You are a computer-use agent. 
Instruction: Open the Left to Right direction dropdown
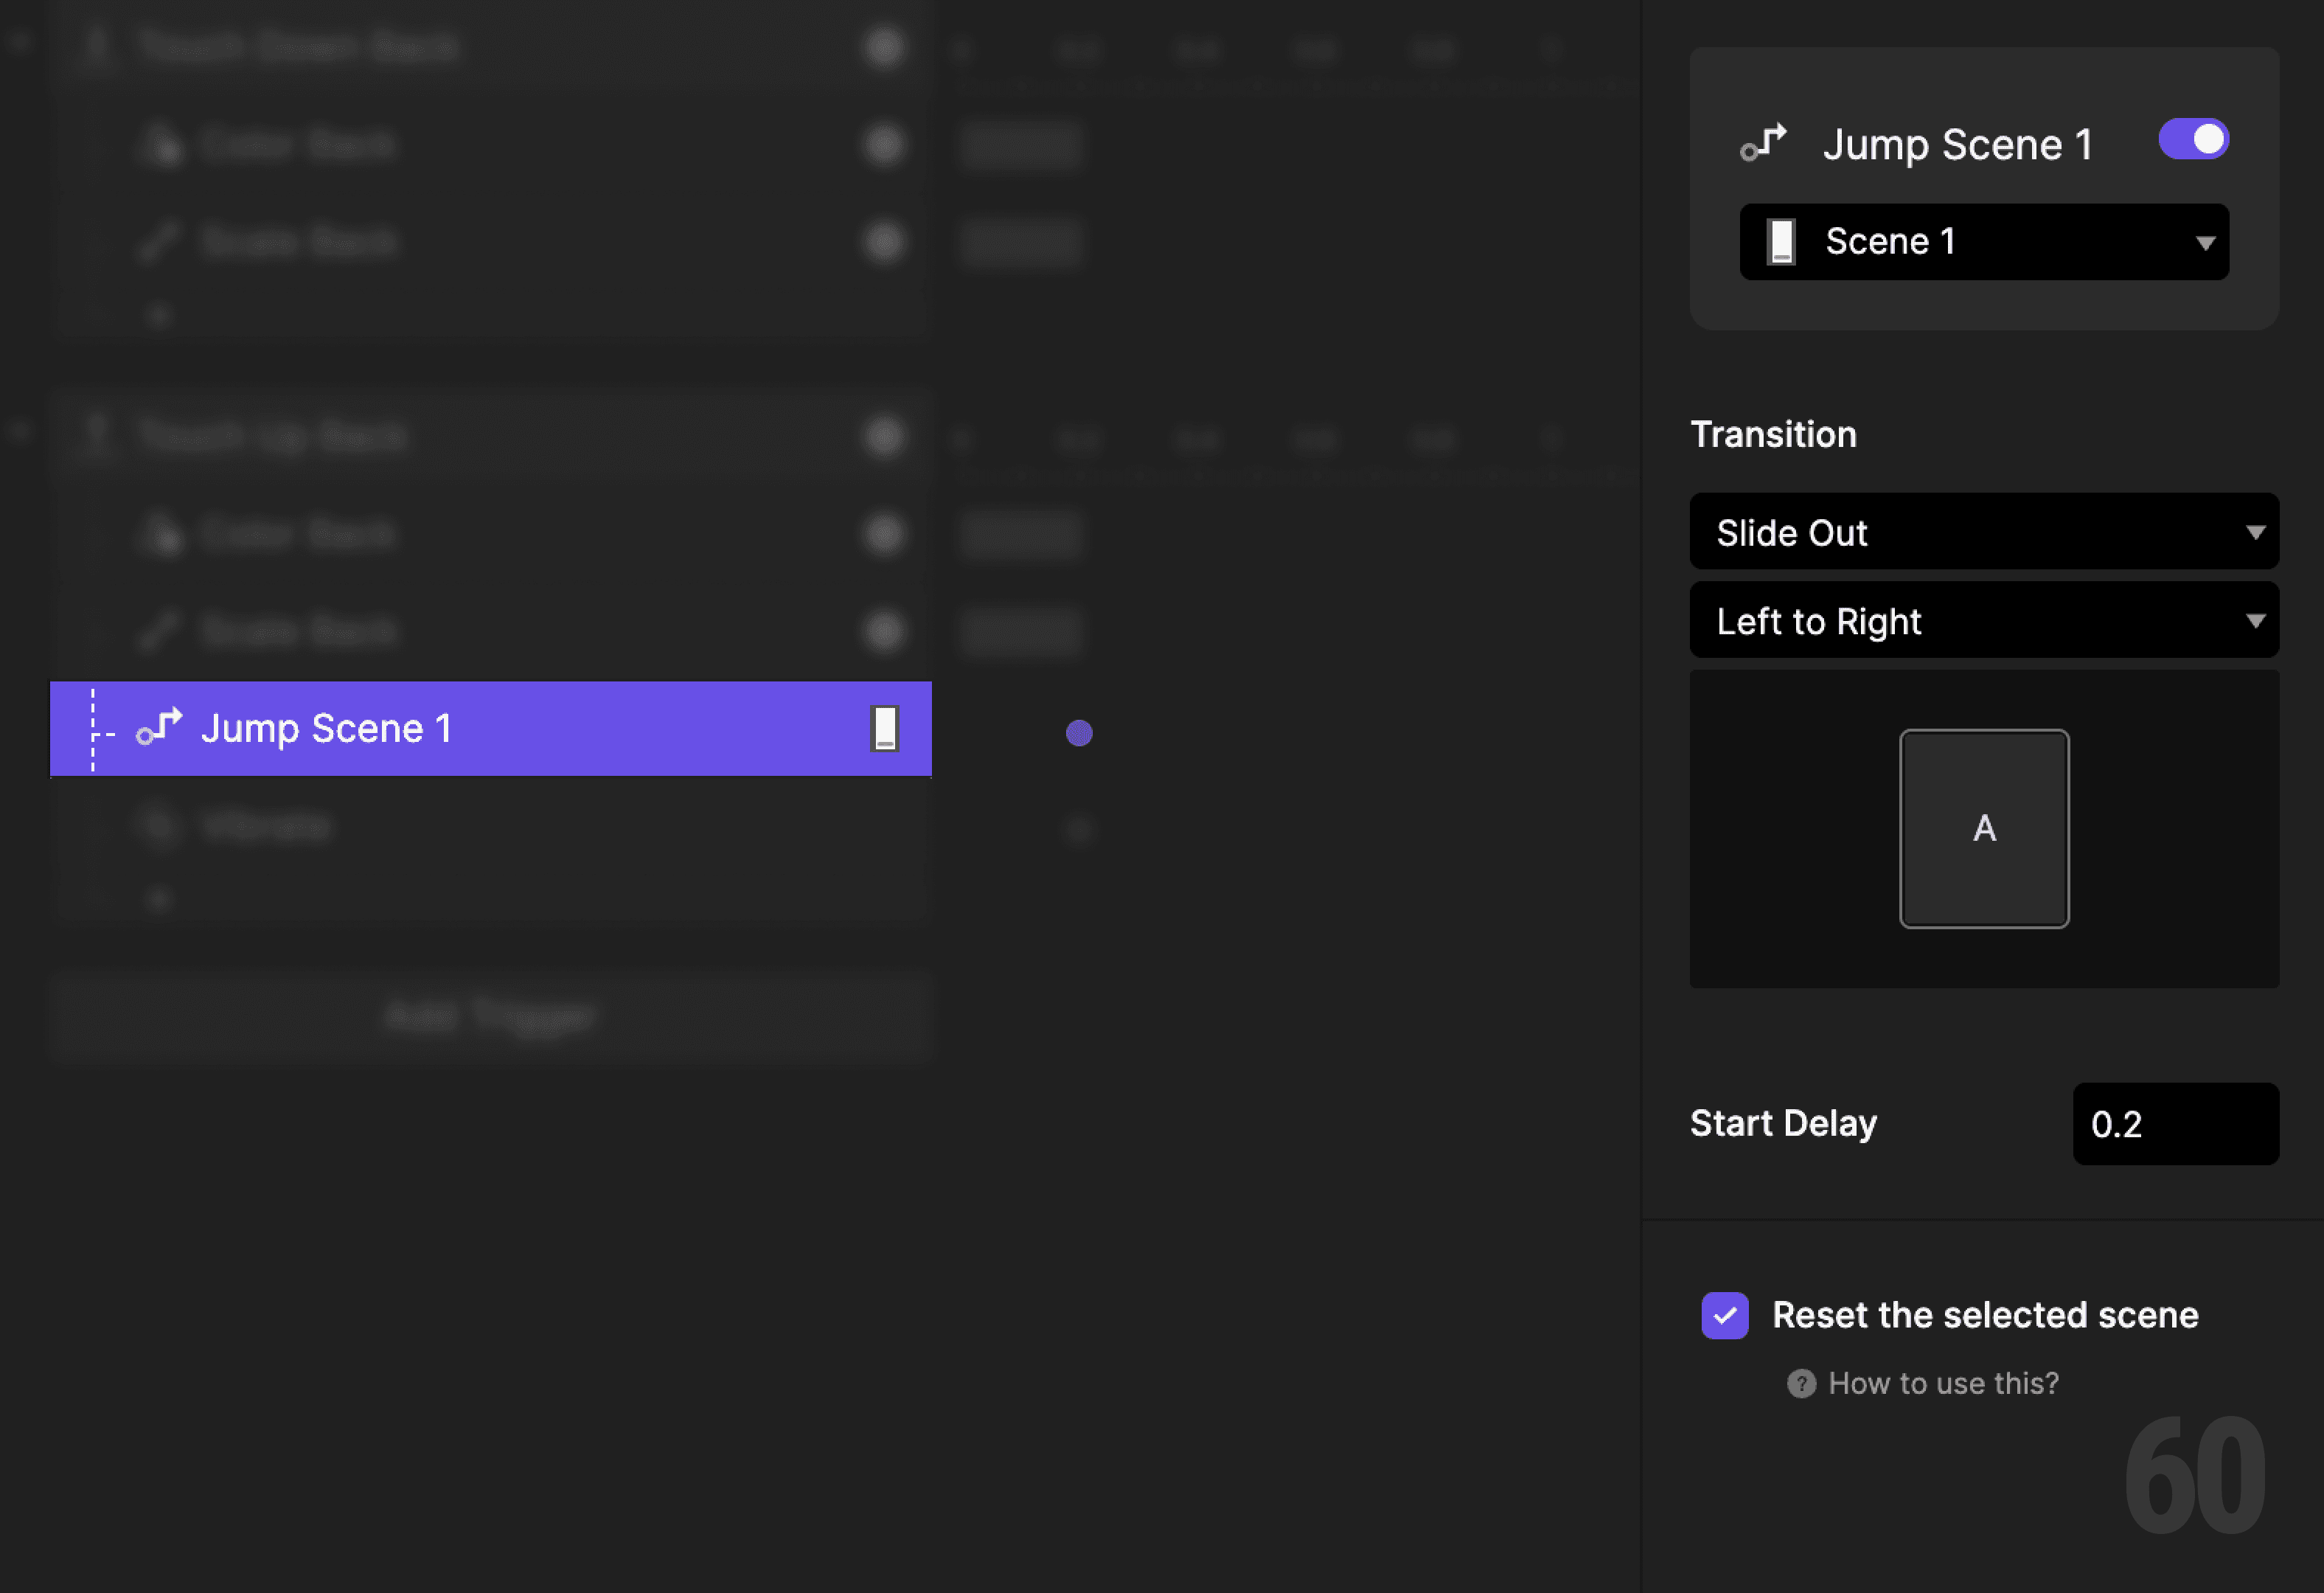pyautogui.click(x=1984, y=620)
